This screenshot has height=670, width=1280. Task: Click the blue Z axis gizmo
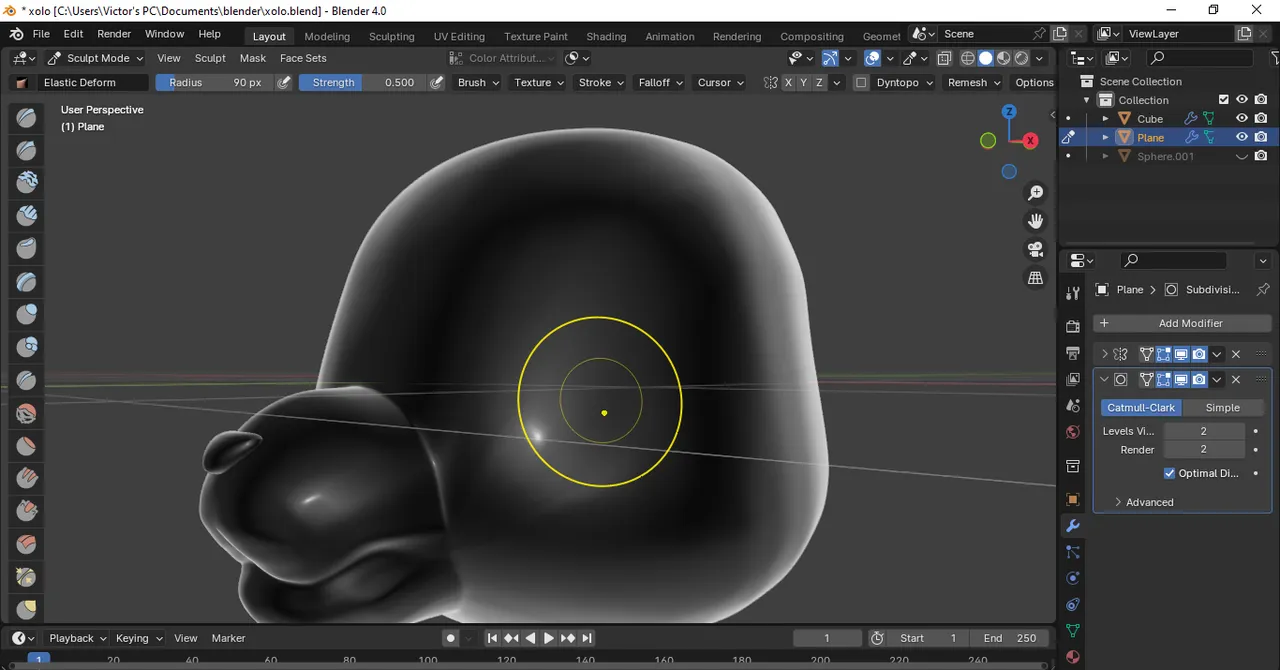point(1009,112)
